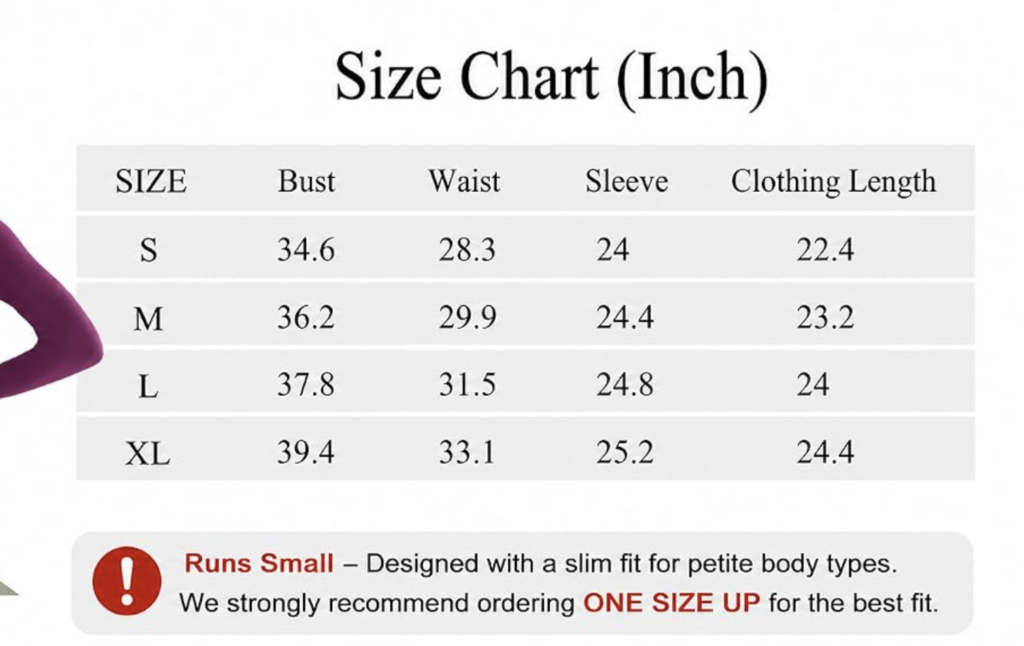Click the red exclamation warning icon
Image resolution: width=1024 pixels, height=646 pixels.
127,581
